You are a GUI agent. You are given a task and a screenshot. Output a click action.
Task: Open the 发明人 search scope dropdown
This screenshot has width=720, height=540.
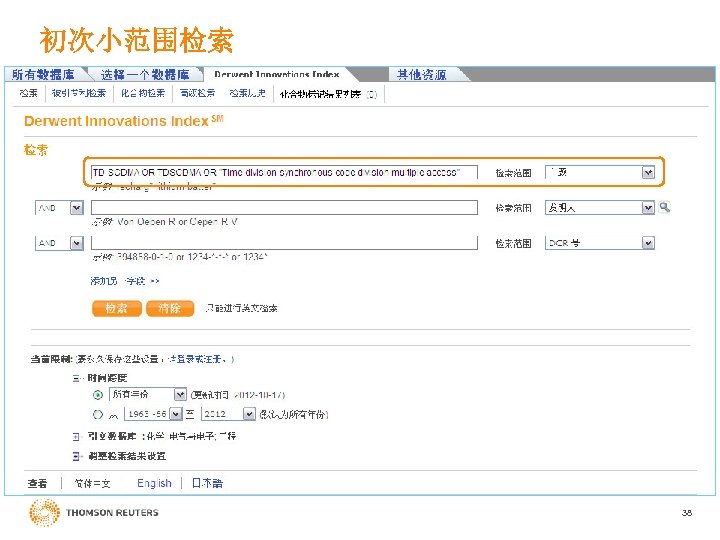coord(600,208)
